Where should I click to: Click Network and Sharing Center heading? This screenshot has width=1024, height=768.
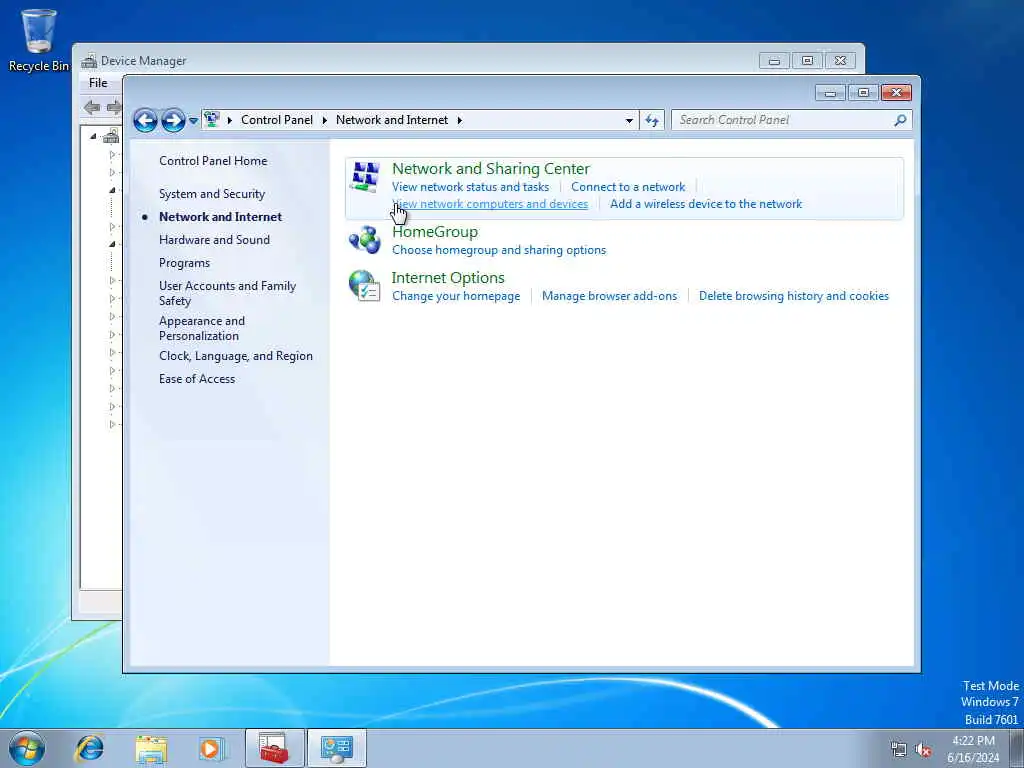click(x=490, y=168)
